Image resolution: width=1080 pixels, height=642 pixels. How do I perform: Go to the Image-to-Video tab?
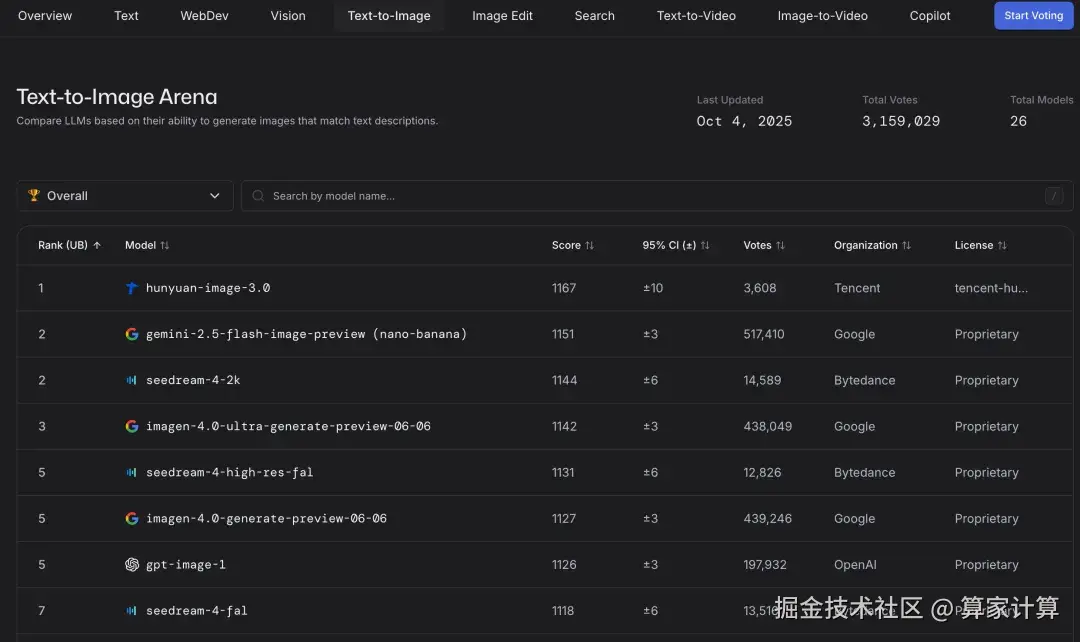[822, 16]
